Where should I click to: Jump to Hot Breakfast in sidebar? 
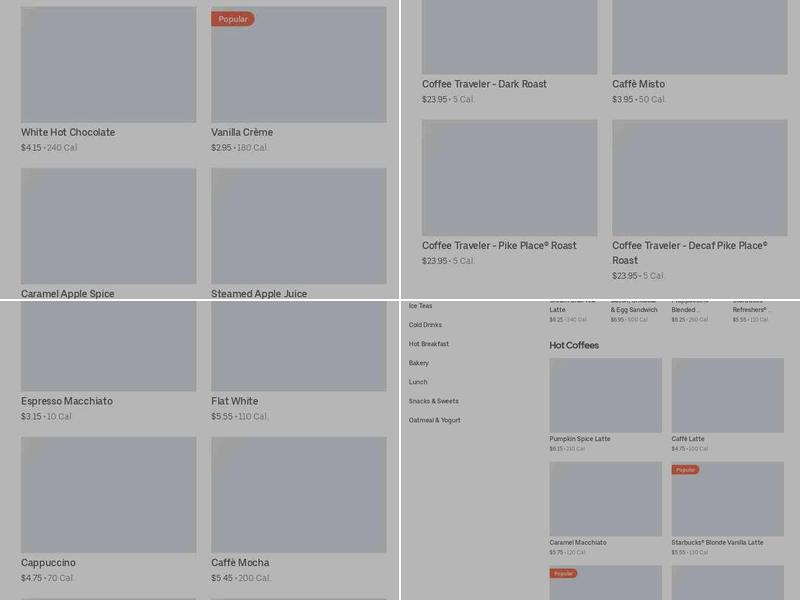click(429, 344)
